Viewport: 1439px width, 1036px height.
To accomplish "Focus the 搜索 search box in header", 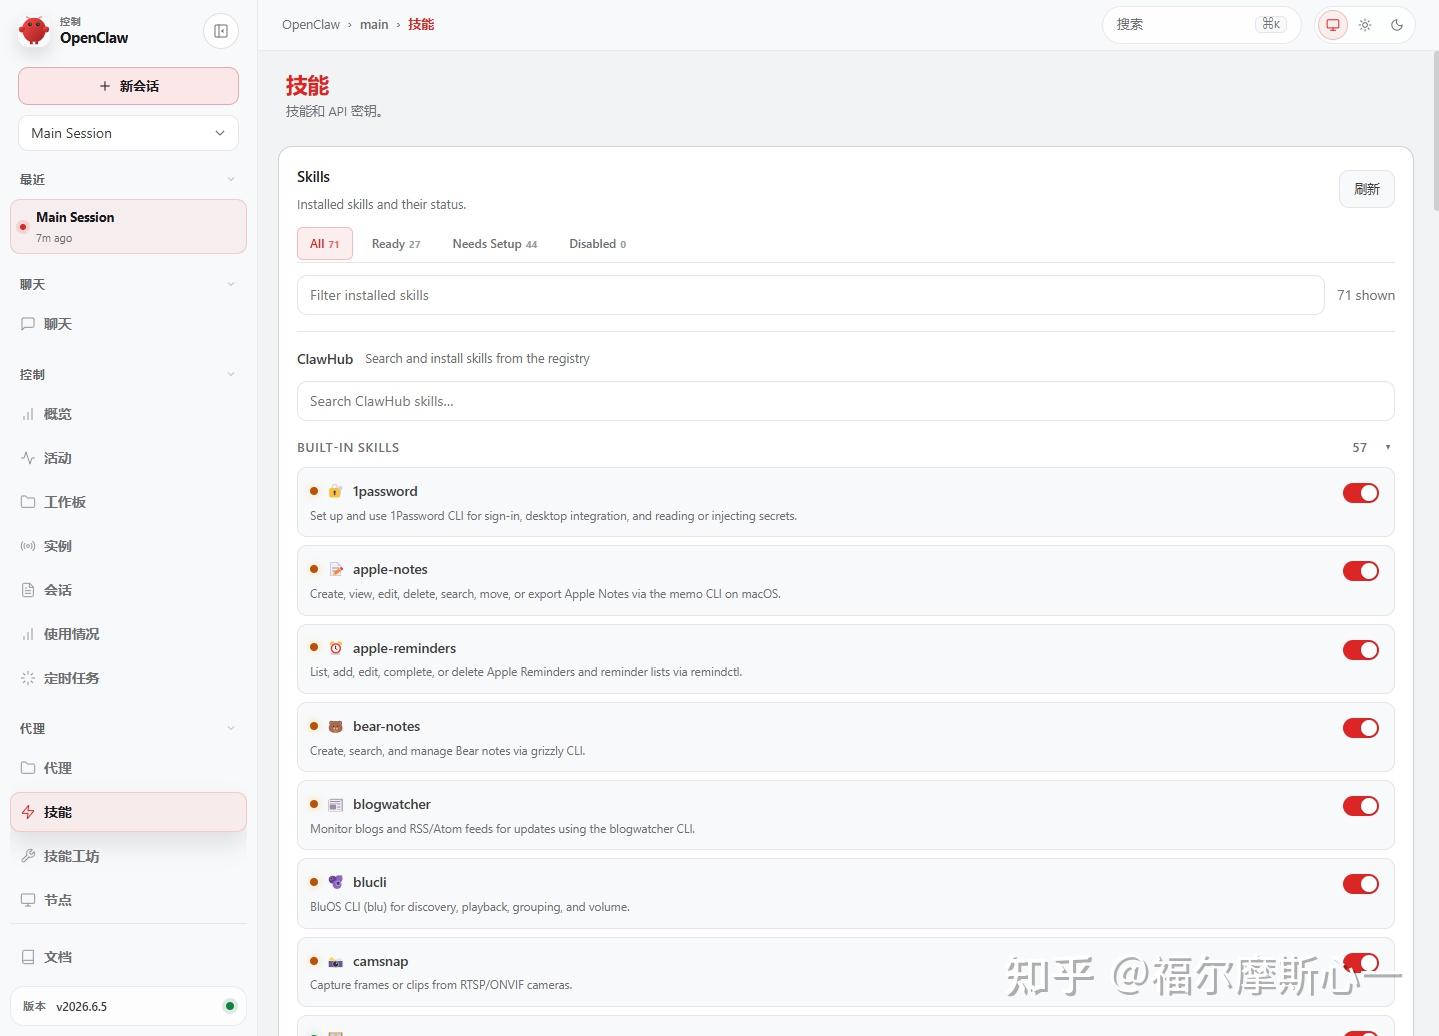I will coord(1201,24).
